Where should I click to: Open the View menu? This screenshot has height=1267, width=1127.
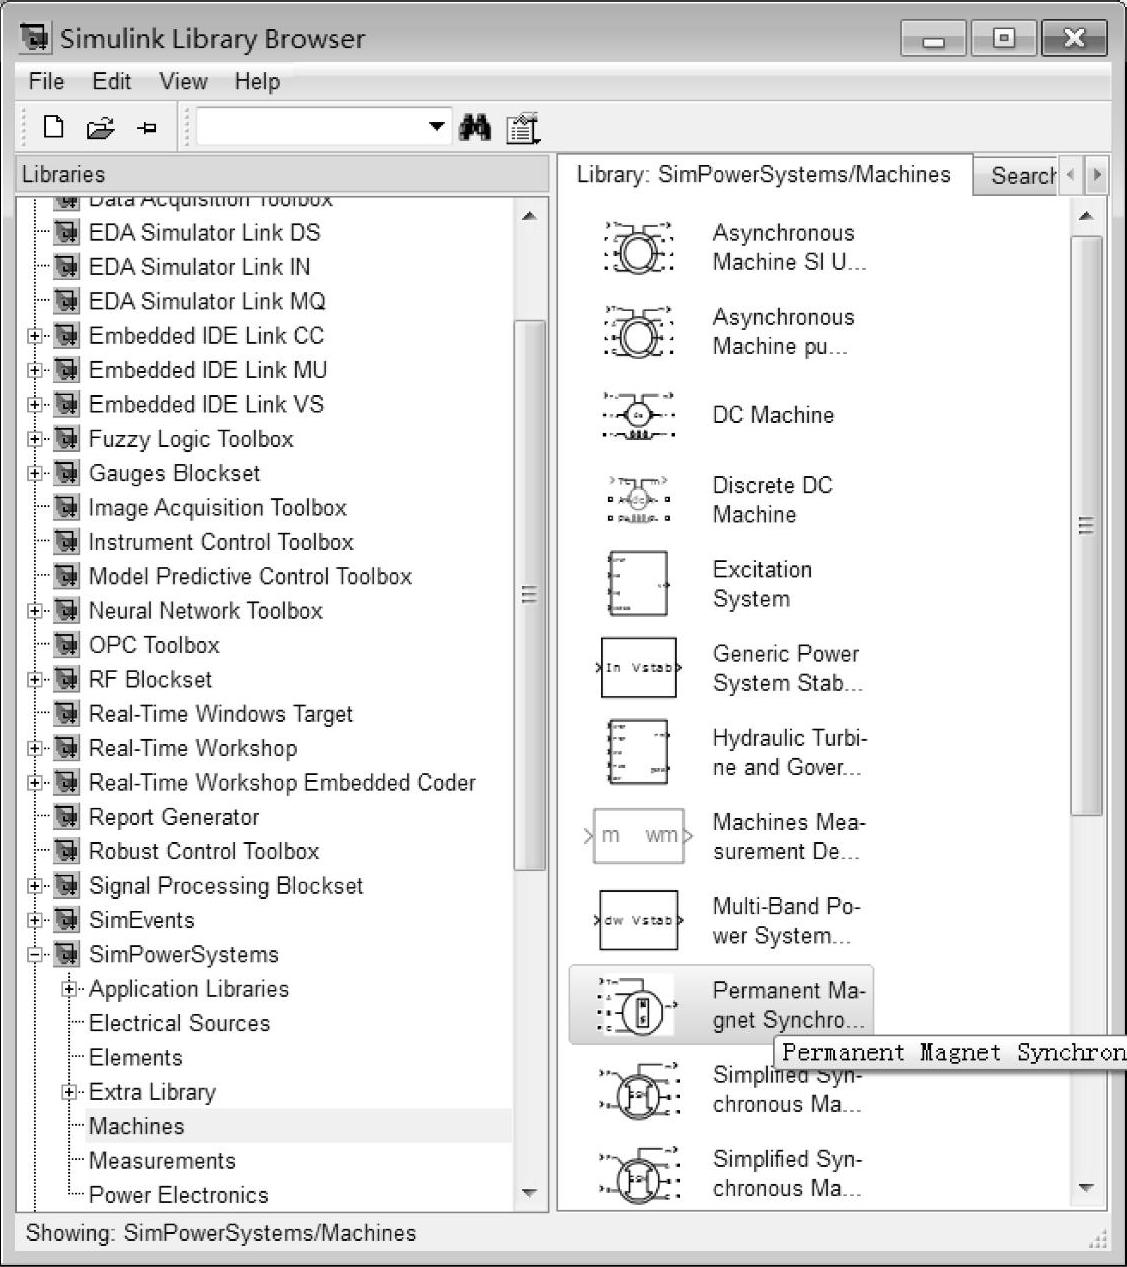pyautogui.click(x=183, y=81)
